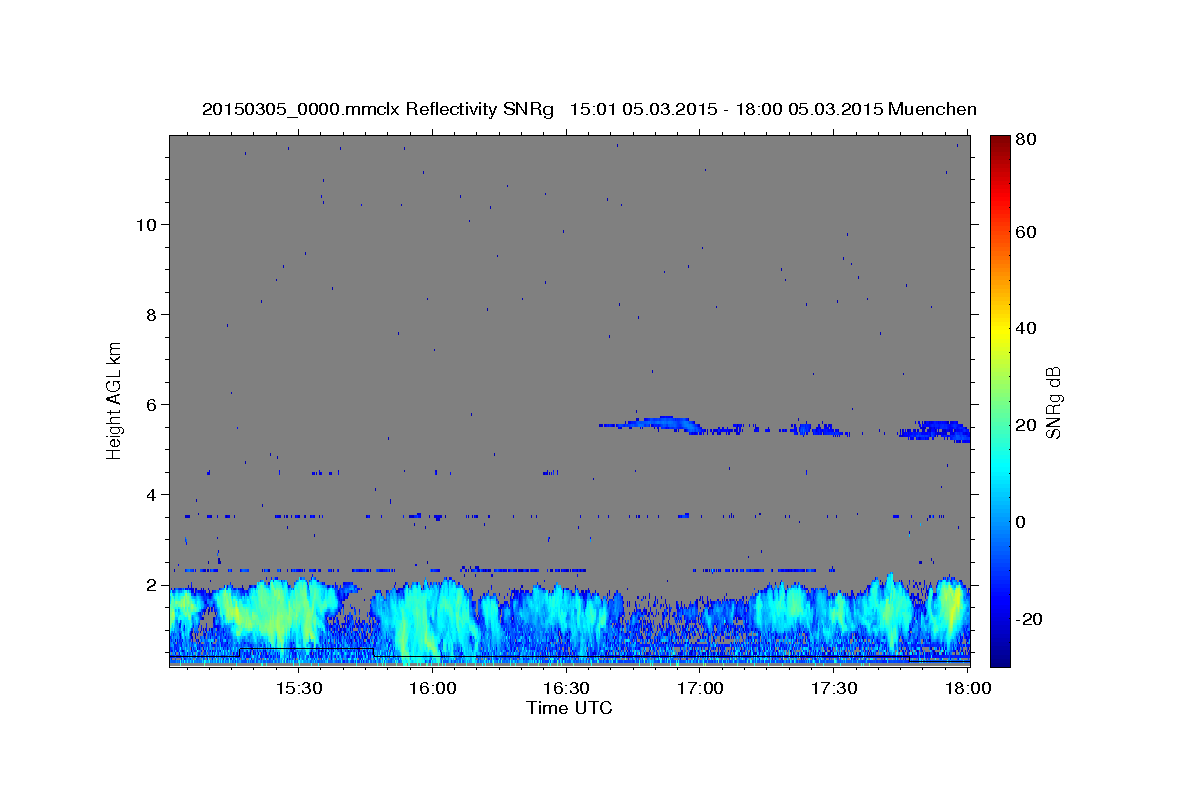1200x800 pixels.
Task: Click the blue cloud layer near 5.5 km at 16:50
Action: pyautogui.click(x=662, y=423)
